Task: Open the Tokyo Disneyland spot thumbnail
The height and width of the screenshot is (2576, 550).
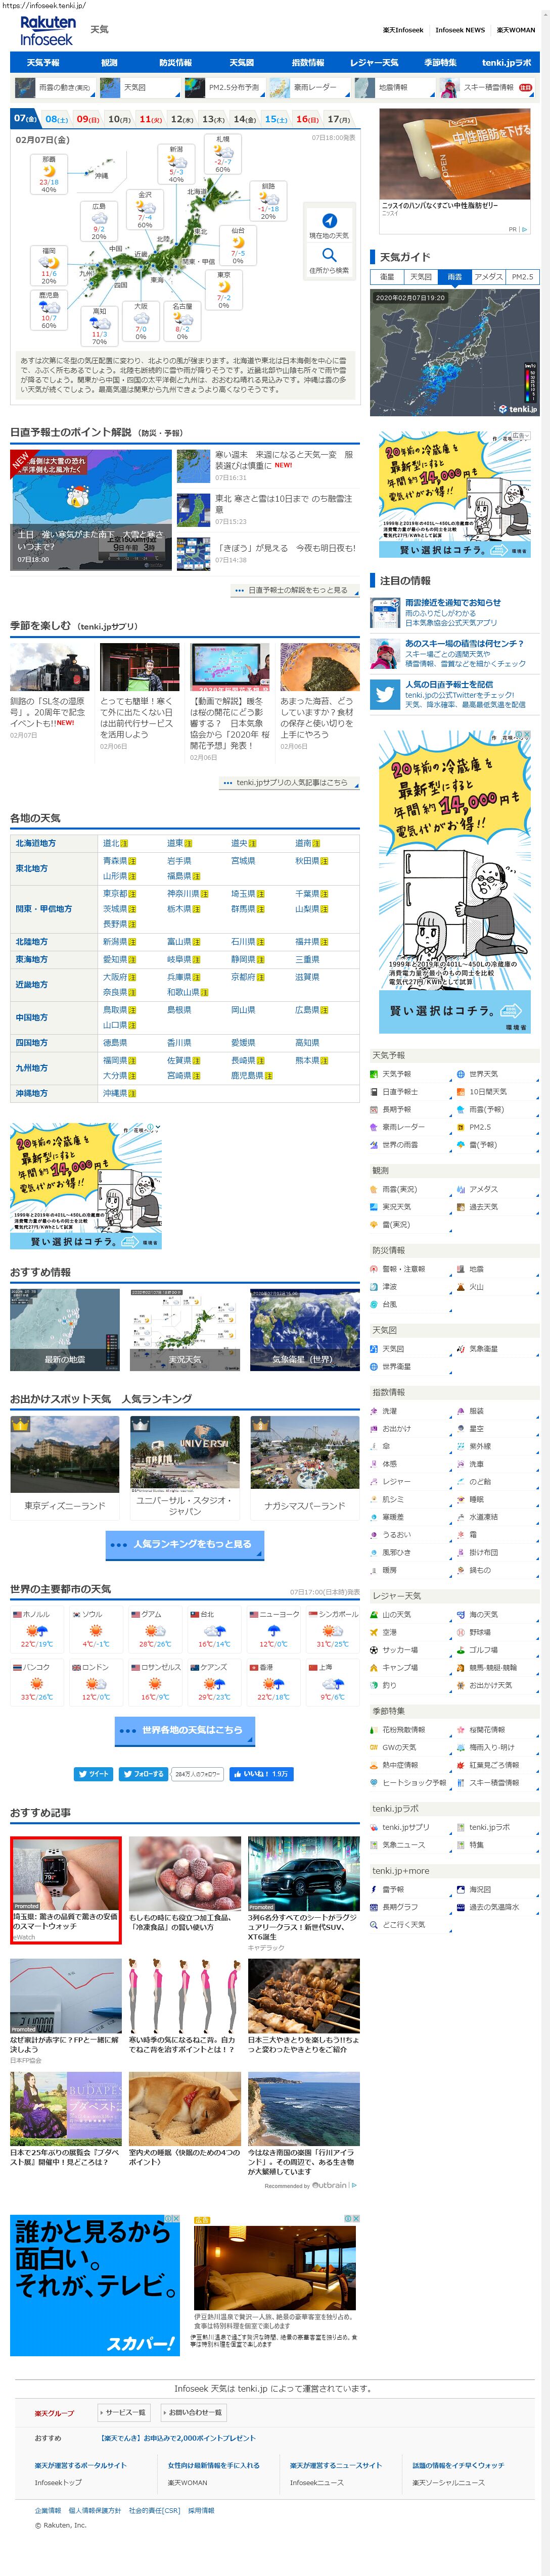Action: 65,1453
